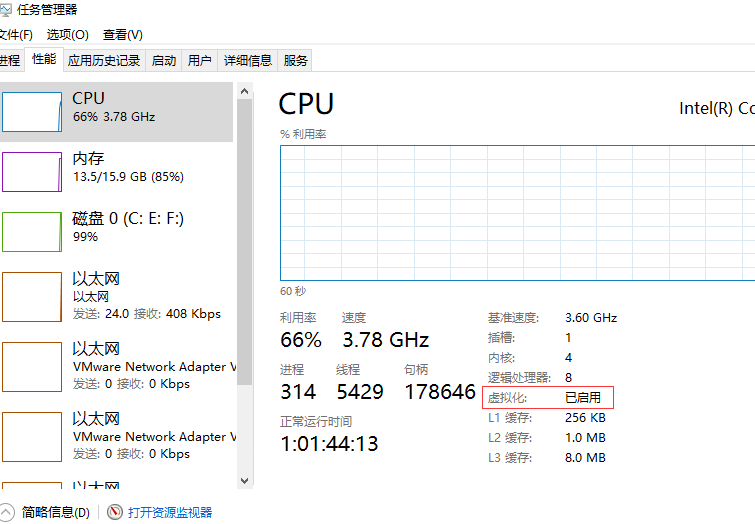Switch to the 启动 tab
Image resolution: width=755 pixels, height=524 pixels.
(164, 61)
